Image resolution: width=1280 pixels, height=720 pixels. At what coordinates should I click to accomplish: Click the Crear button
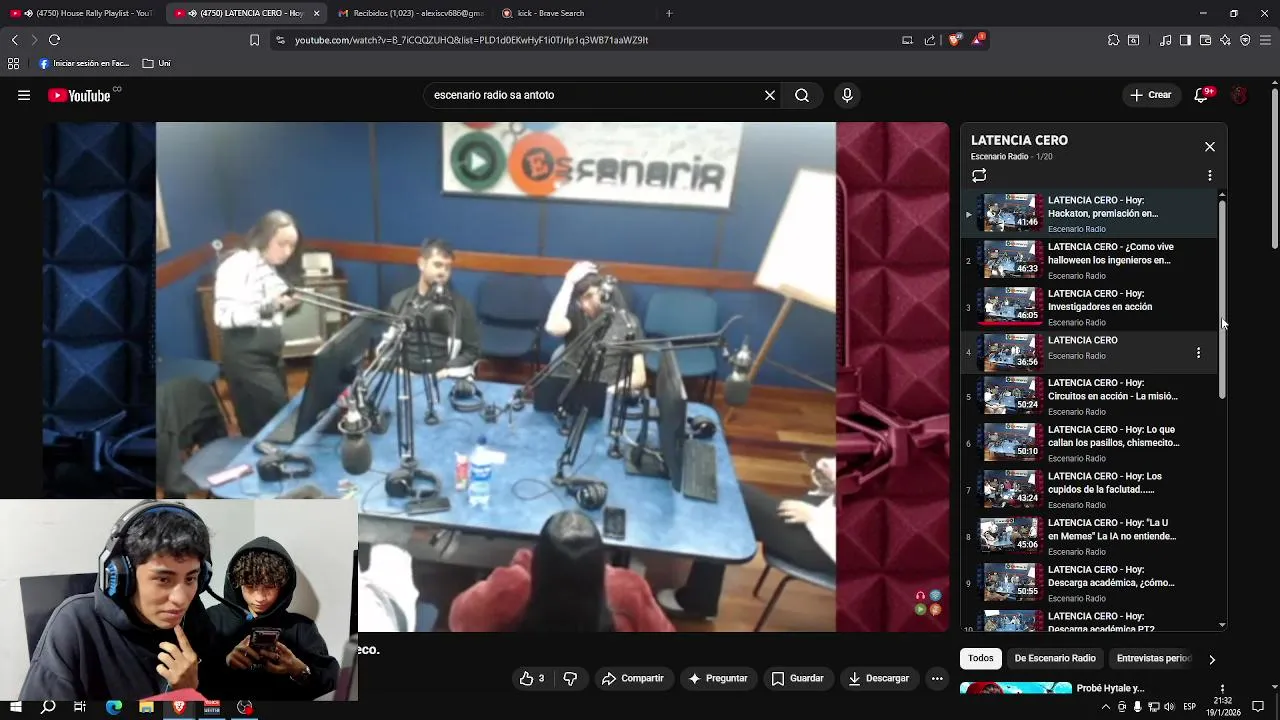[x=1150, y=95]
